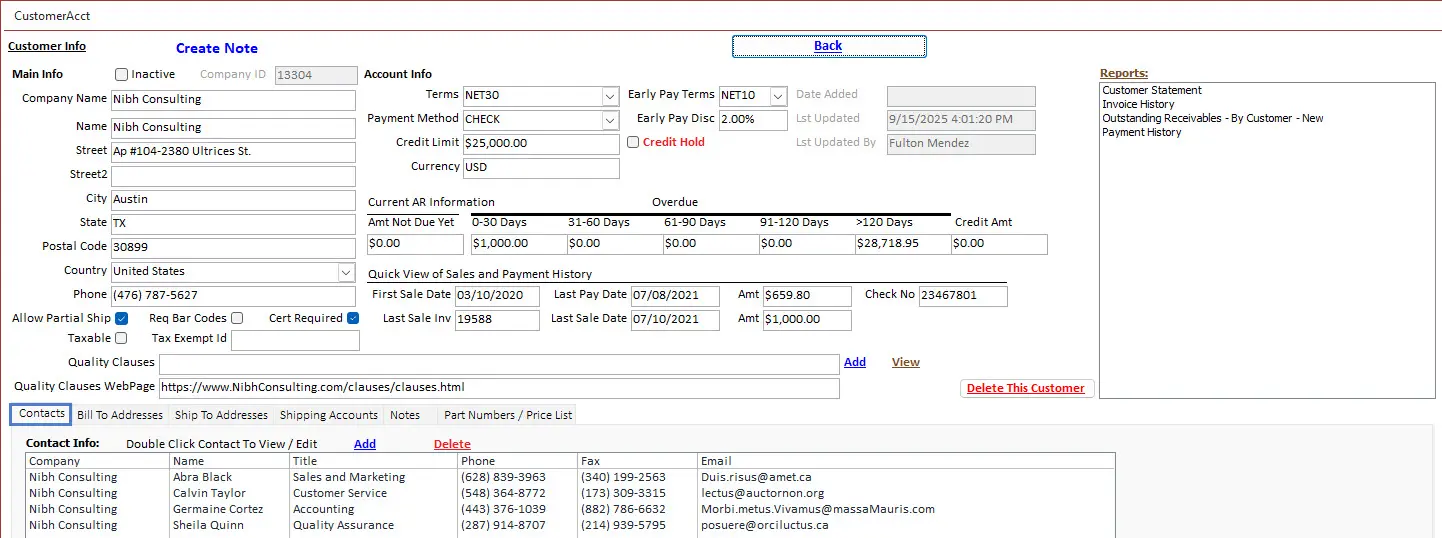Screen dimensions: 1442x538
Task: Enable the Credit Hold checkbox
Action: [633, 142]
